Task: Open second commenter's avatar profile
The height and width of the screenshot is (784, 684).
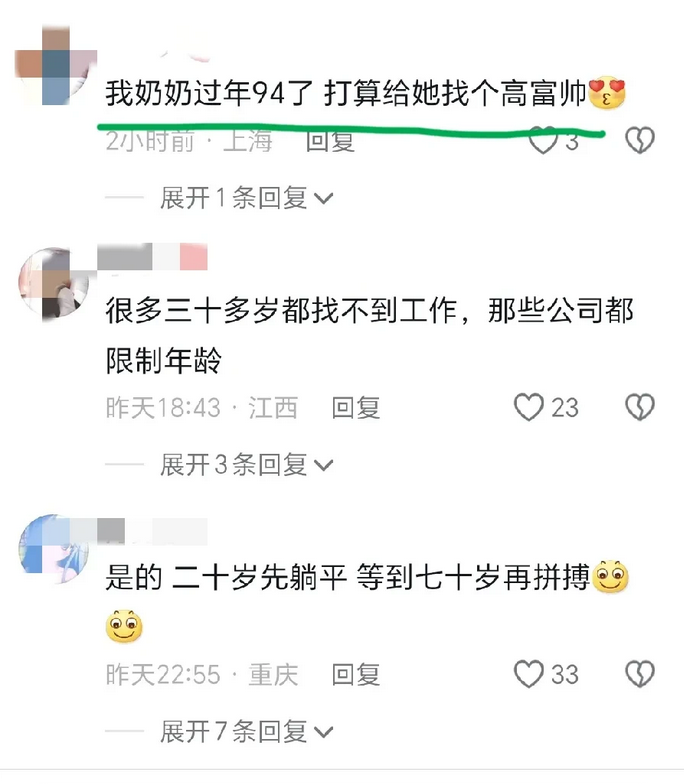Action: [54, 284]
